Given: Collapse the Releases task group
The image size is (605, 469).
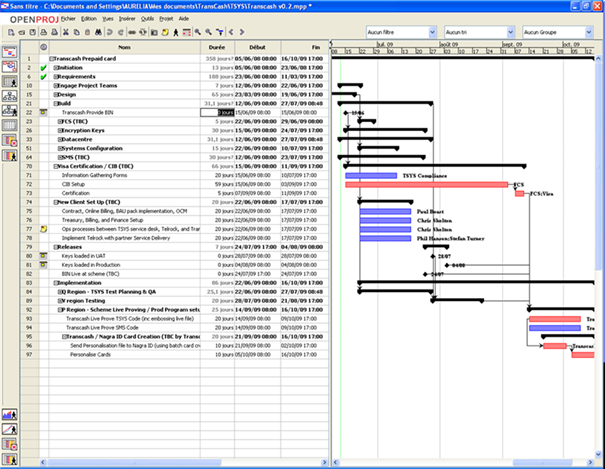Looking at the screenshot, I should pos(56,247).
